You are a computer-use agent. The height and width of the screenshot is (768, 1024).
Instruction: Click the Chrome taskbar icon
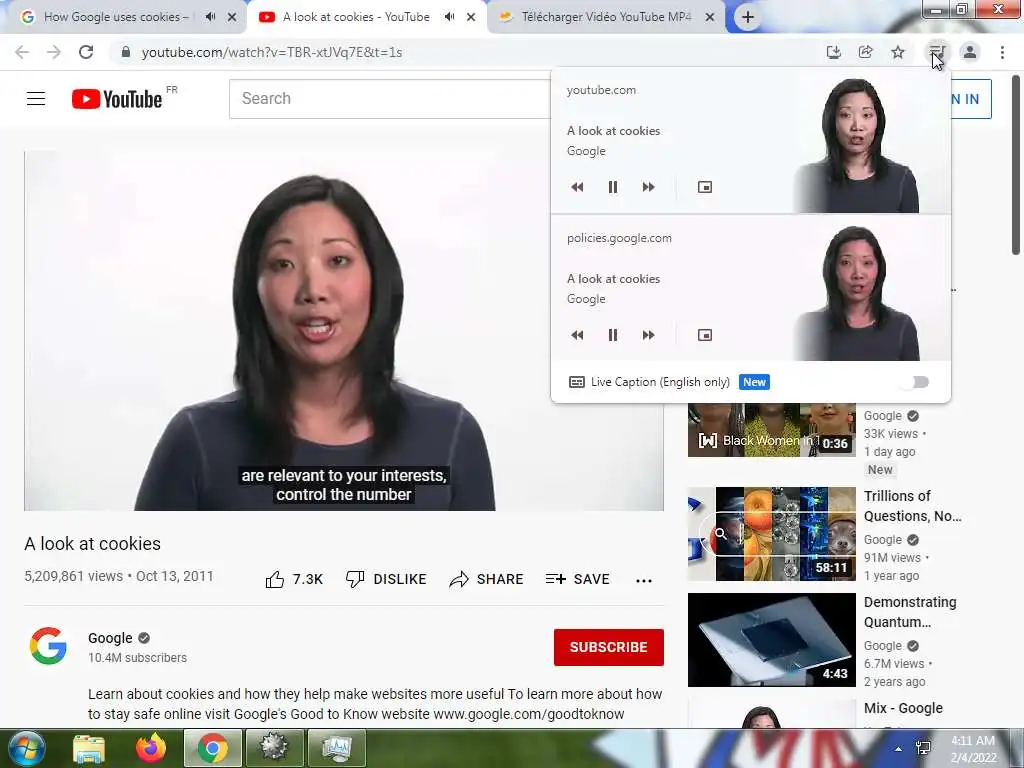click(x=213, y=748)
